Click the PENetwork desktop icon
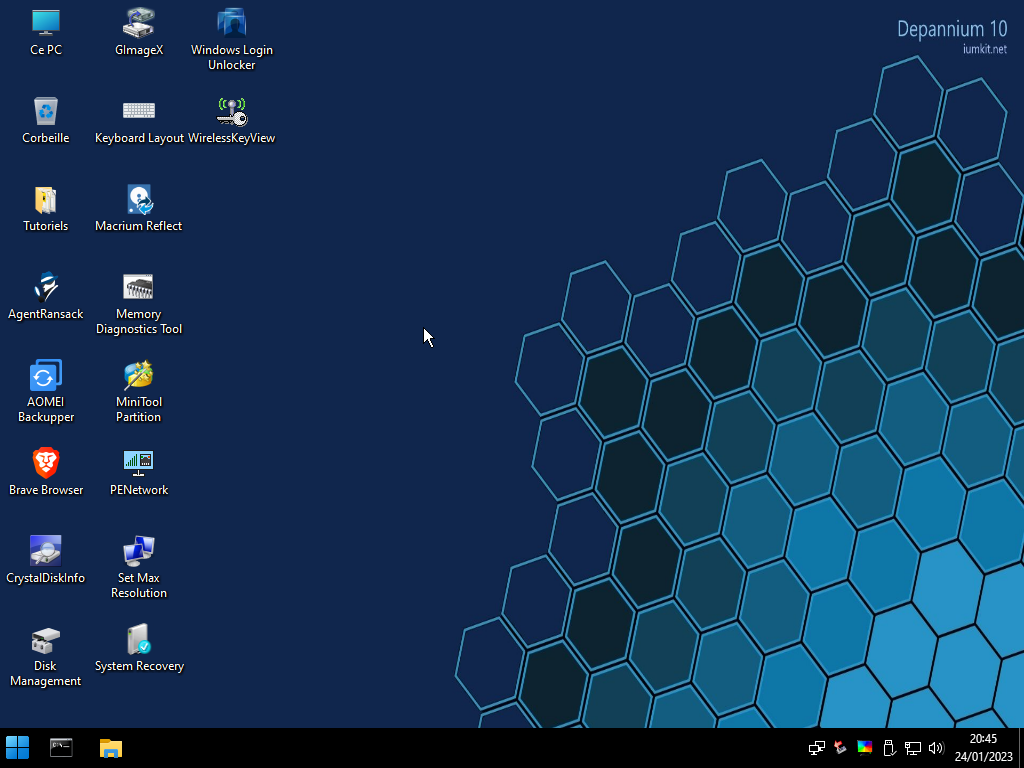1024x768 pixels. coord(138,473)
